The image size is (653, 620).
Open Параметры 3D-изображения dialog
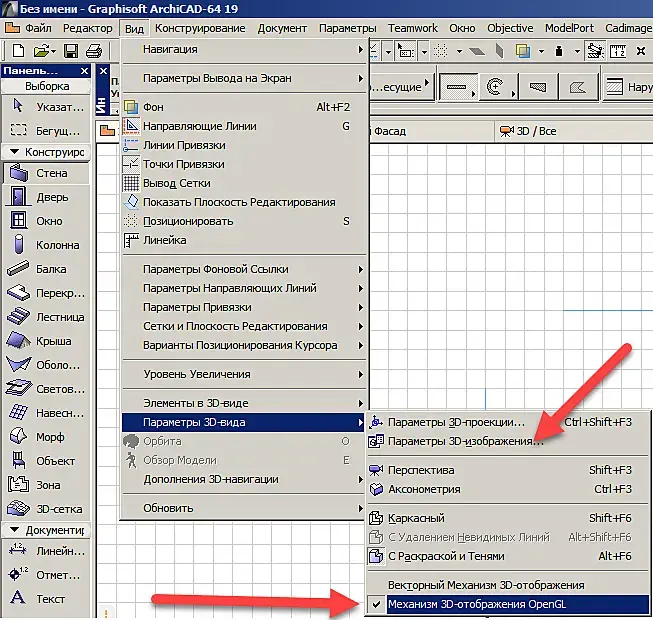point(508,441)
